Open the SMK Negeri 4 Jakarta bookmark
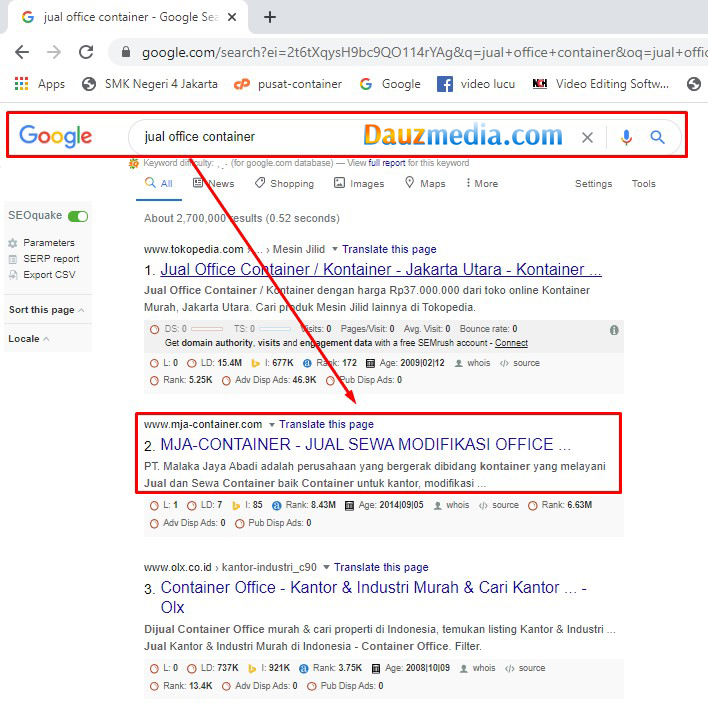The height and width of the screenshot is (706, 708). (x=149, y=84)
